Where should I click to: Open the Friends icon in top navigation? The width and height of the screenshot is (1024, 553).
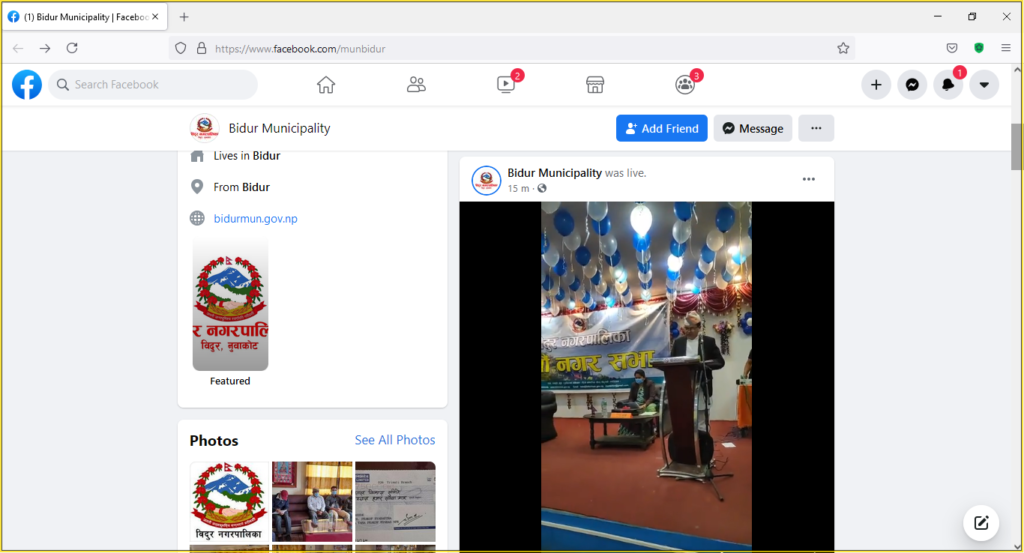(x=416, y=85)
